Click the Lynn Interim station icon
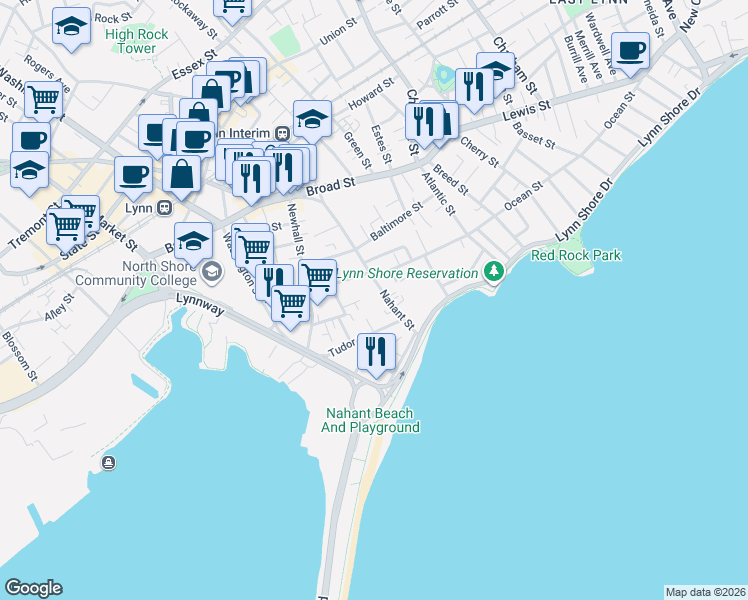The width and height of the screenshot is (748, 600). pyautogui.click(x=283, y=133)
